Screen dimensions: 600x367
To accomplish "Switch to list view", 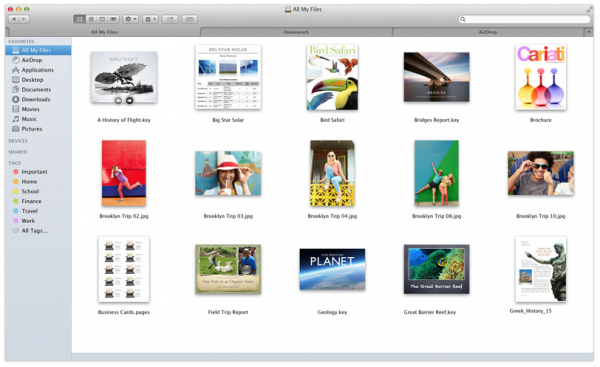I will click(x=91, y=19).
